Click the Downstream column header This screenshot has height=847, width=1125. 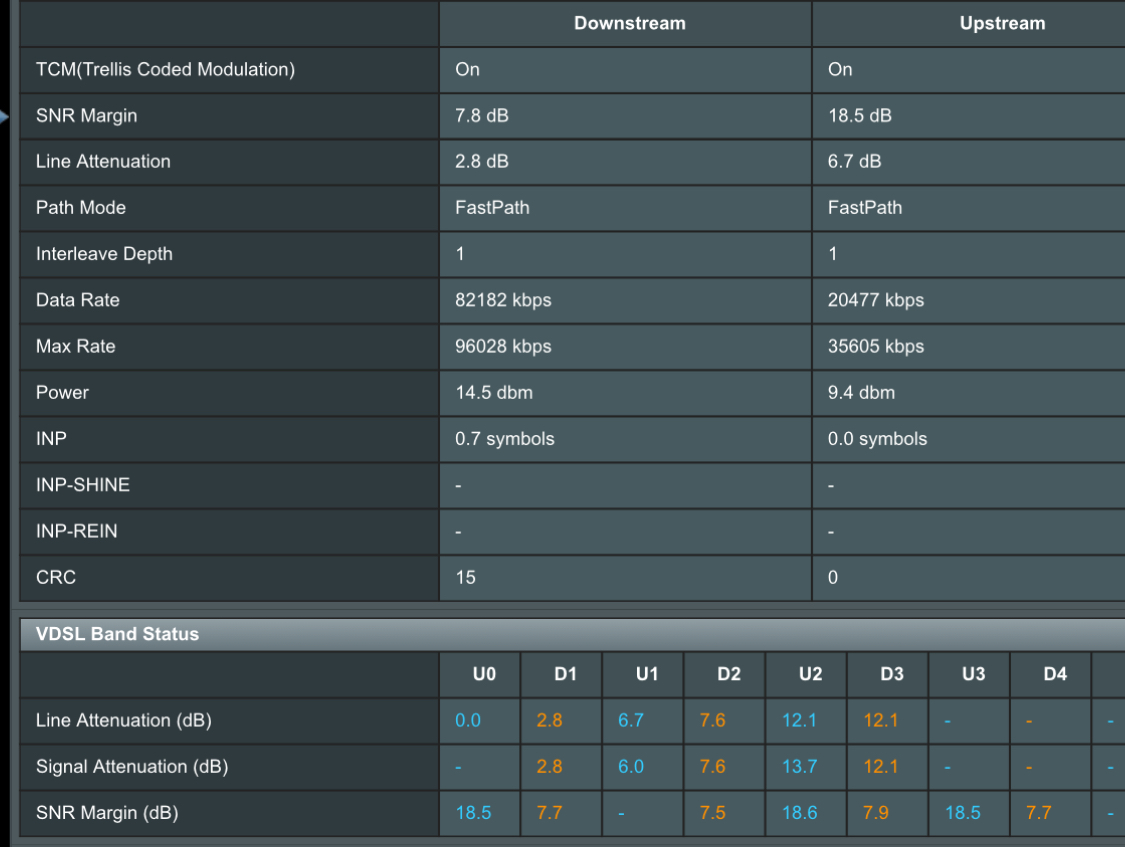tap(629, 24)
